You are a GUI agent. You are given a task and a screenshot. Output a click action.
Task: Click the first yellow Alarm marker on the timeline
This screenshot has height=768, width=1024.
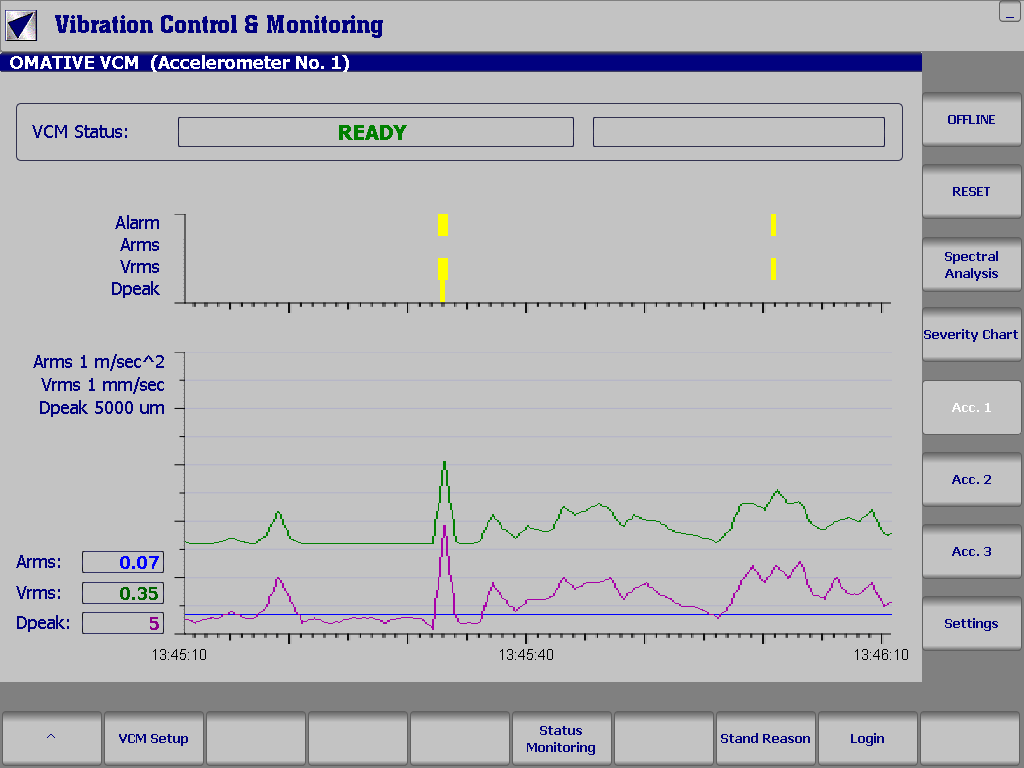[x=442, y=224]
